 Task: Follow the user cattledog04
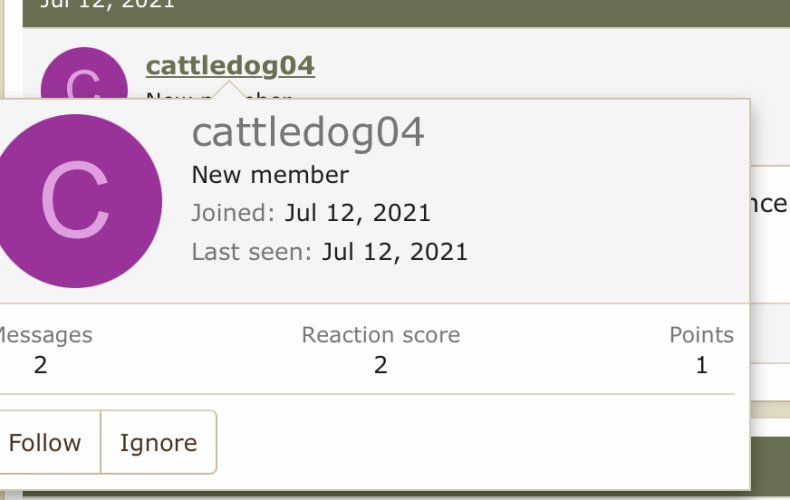click(x=45, y=443)
